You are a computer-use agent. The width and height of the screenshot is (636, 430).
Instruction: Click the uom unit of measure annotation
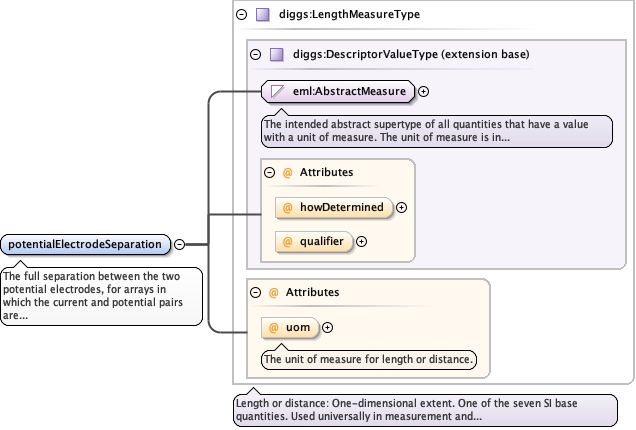pyautogui.click(x=369, y=359)
